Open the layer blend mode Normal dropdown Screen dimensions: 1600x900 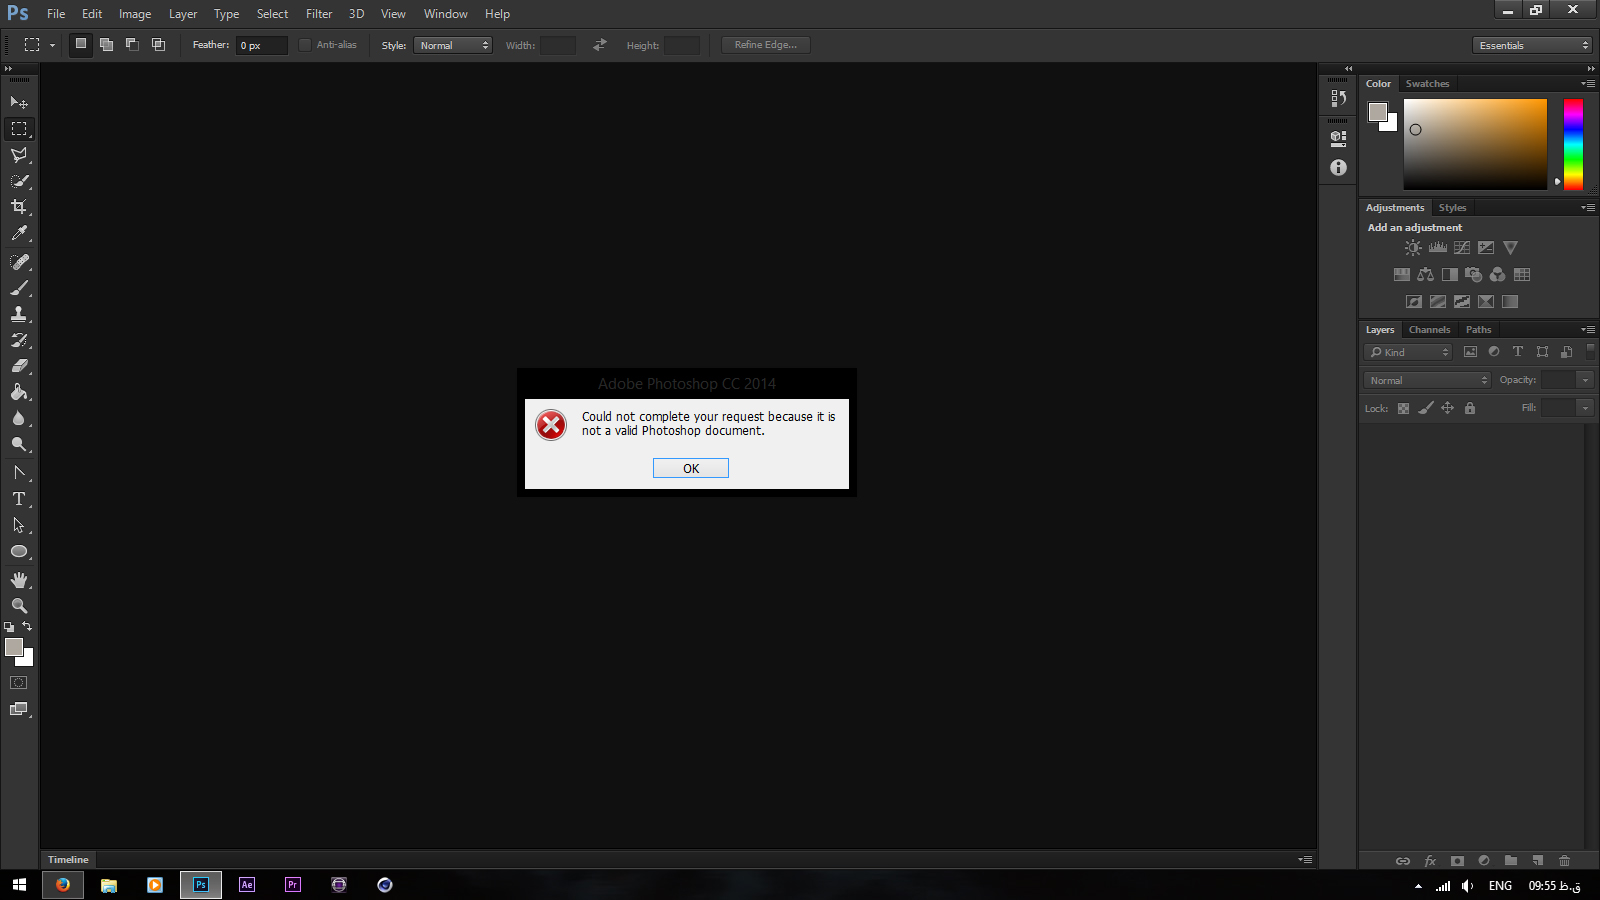pyautogui.click(x=1427, y=380)
